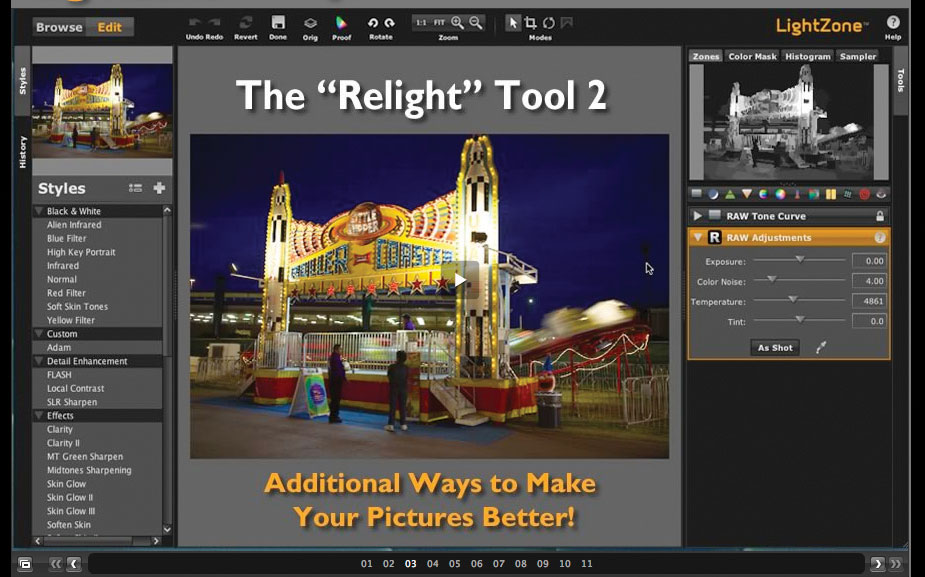Image resolution: width=925 pixels, height=577 pixels.
Task: Switch to the Histogram tab
Action: click(806, 56)
